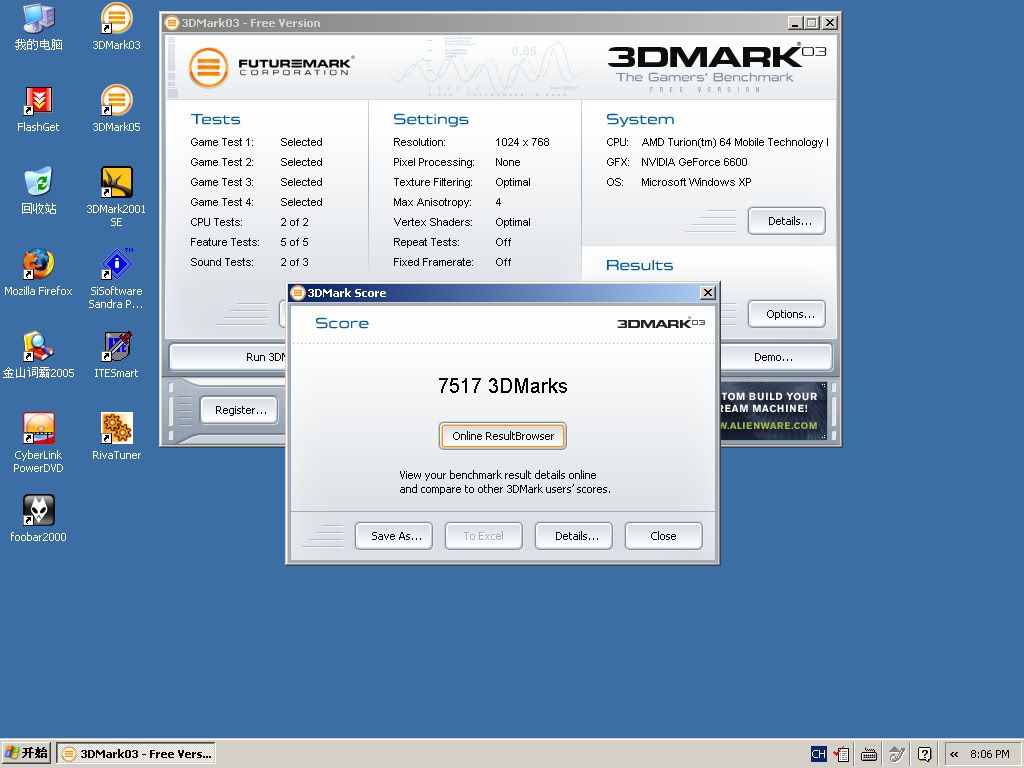Click the help question mark tray icon

(x=924, y=754)
